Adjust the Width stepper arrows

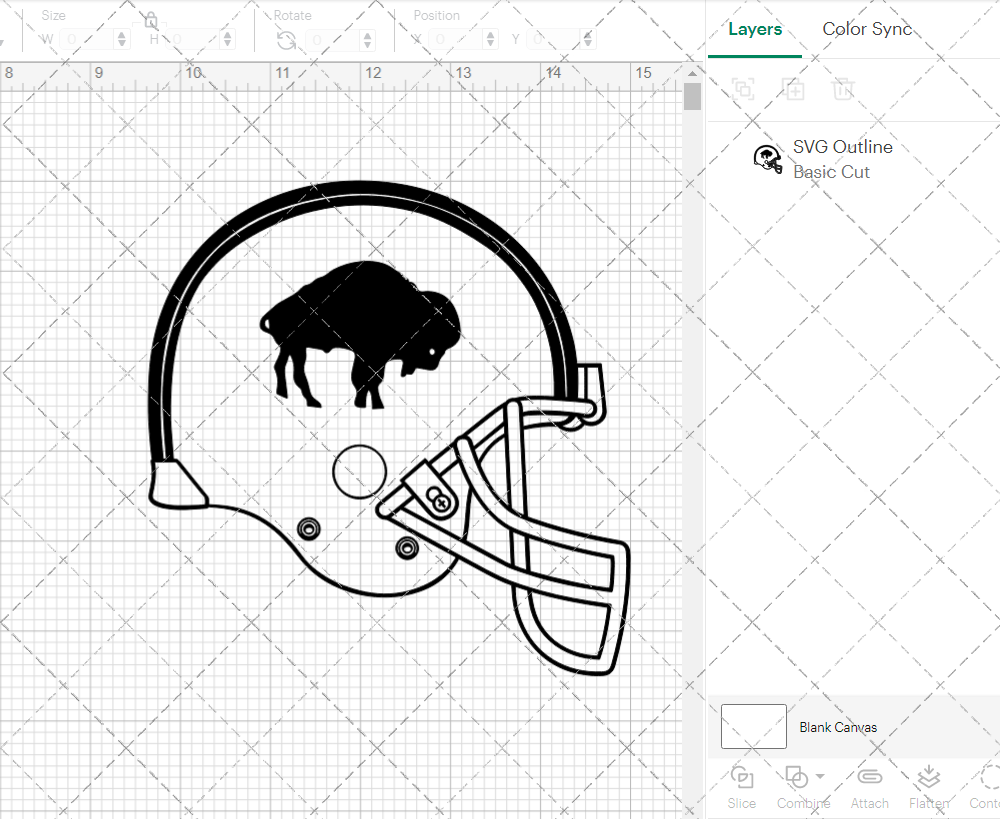(122, 40)
